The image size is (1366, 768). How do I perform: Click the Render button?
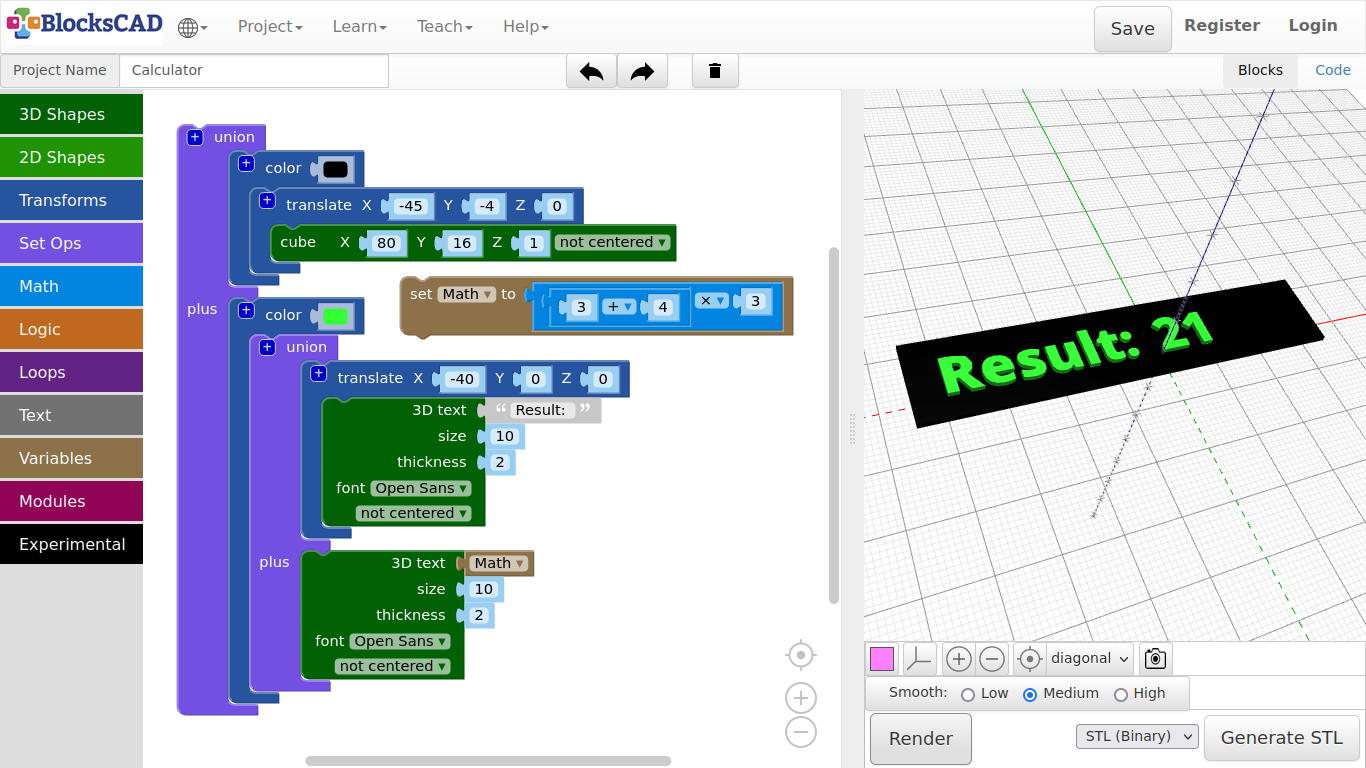pos(920,739)
